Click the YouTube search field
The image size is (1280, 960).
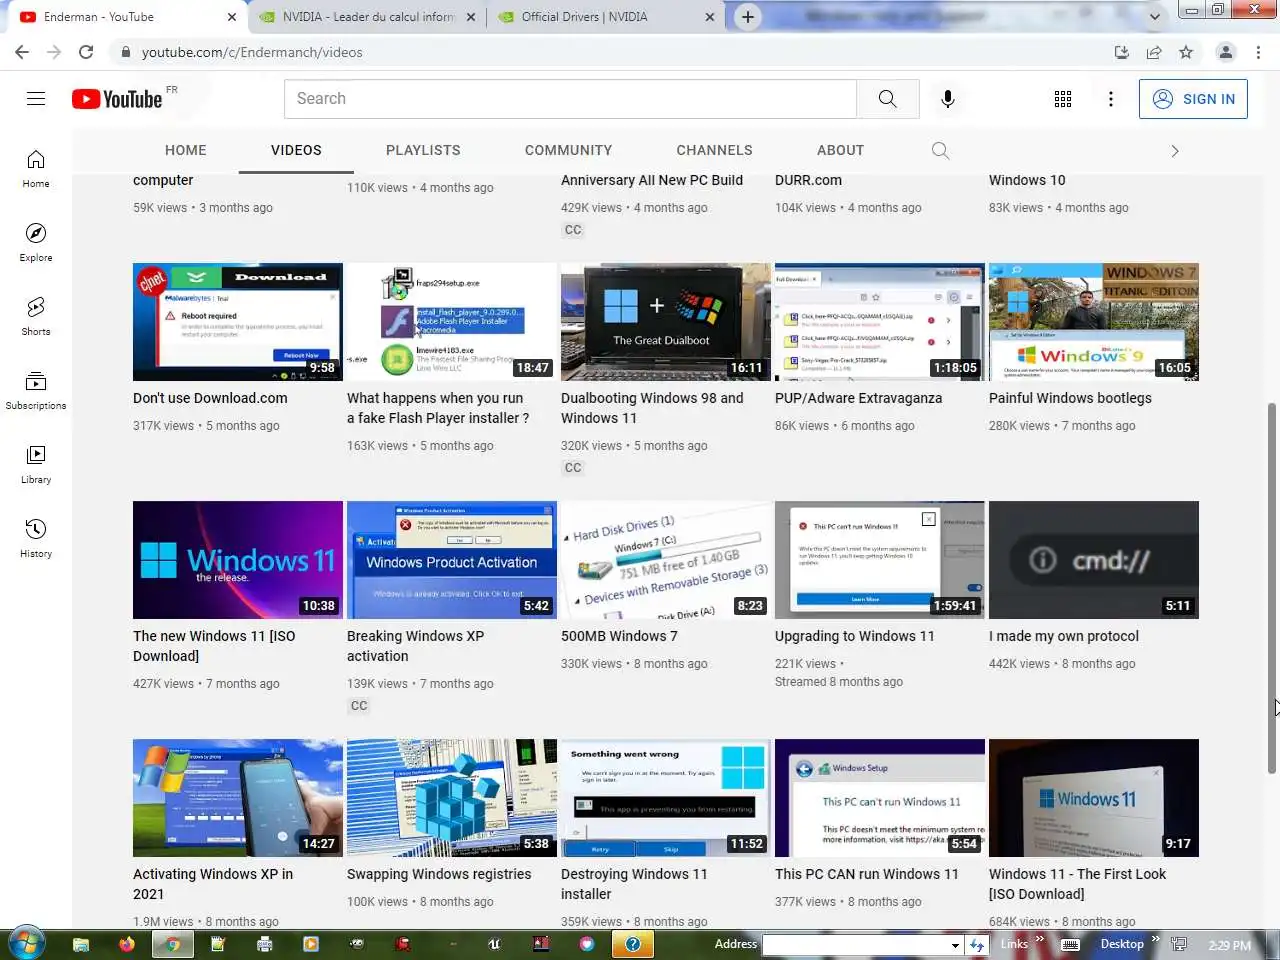click(570, 98)
